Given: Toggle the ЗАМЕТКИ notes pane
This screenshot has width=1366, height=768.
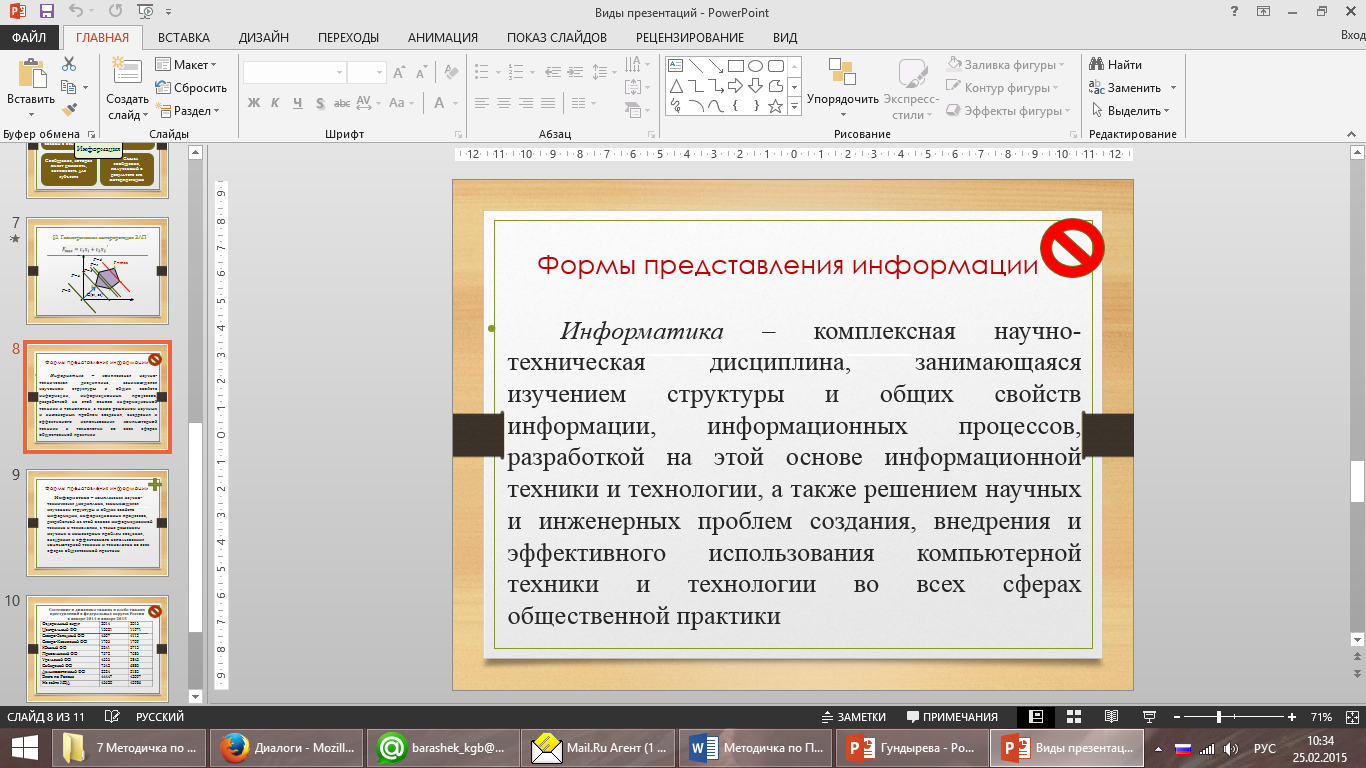Looking at the screenshot, I should (x=854, y=717).
